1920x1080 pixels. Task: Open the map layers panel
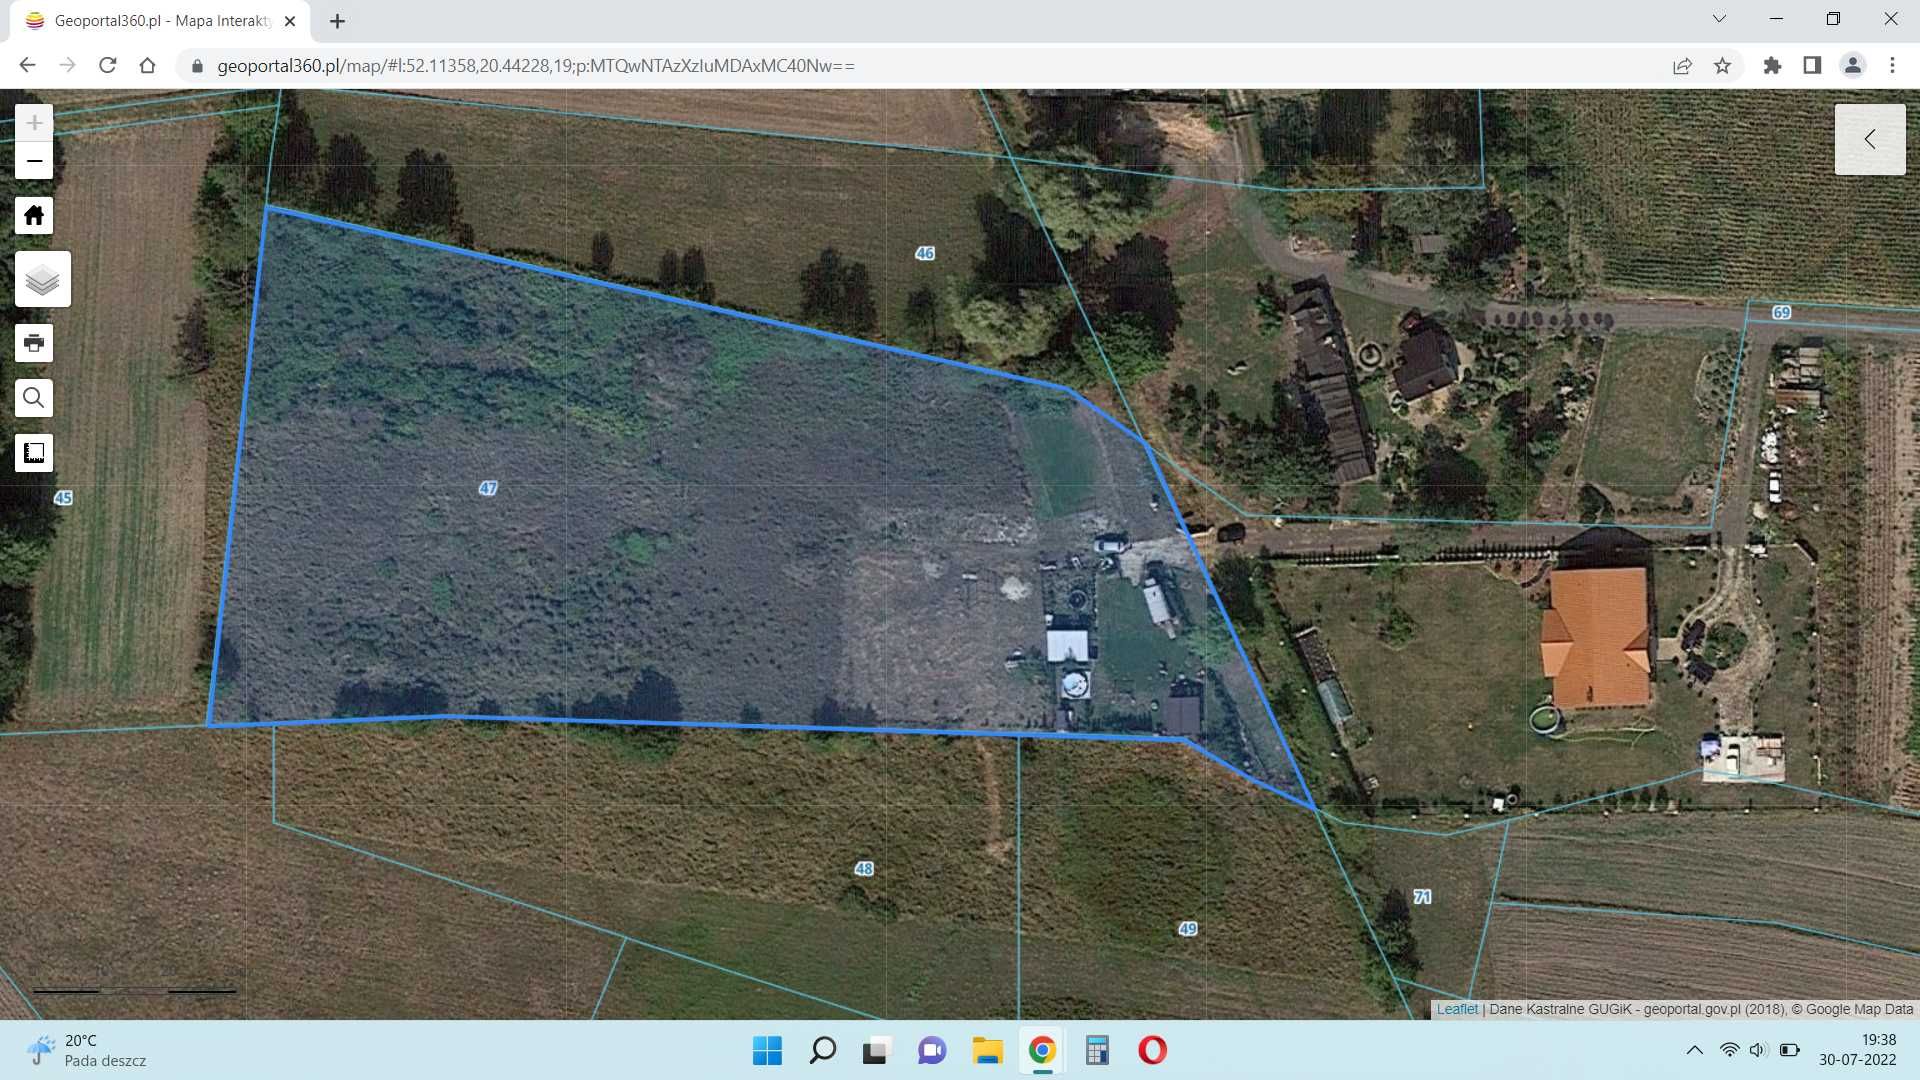coord(43,279)
